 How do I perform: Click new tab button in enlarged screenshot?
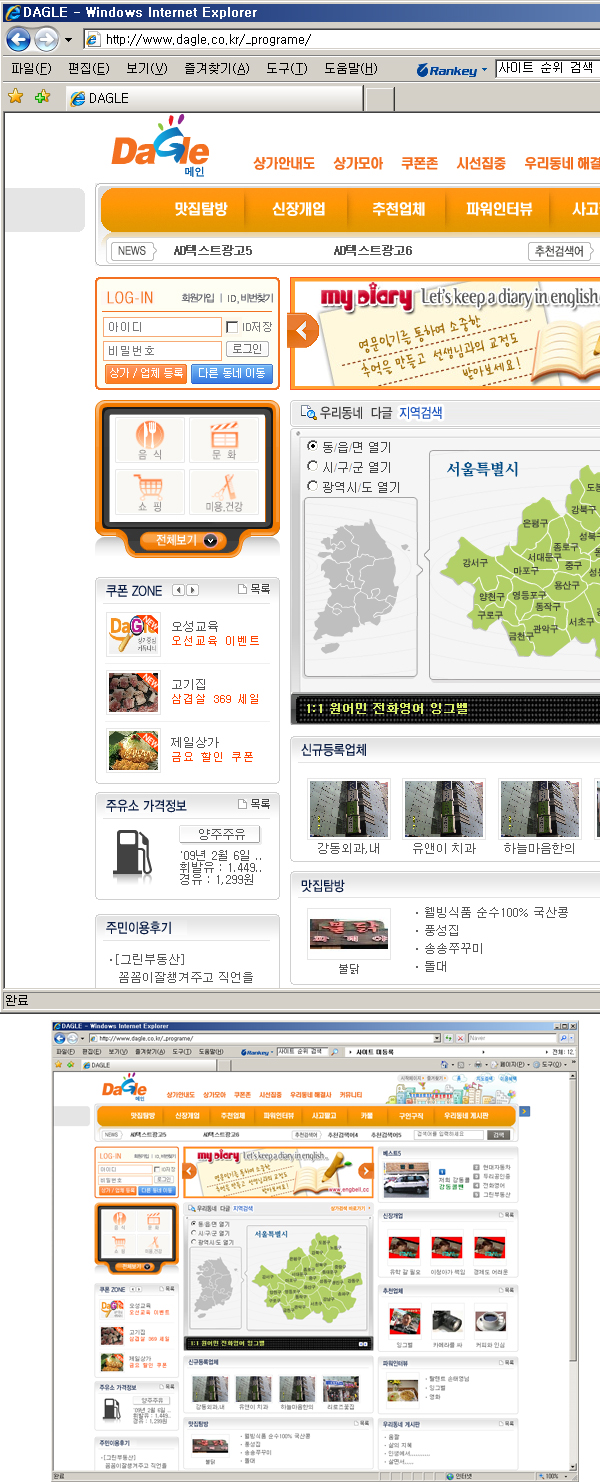[x=380, y=98]
